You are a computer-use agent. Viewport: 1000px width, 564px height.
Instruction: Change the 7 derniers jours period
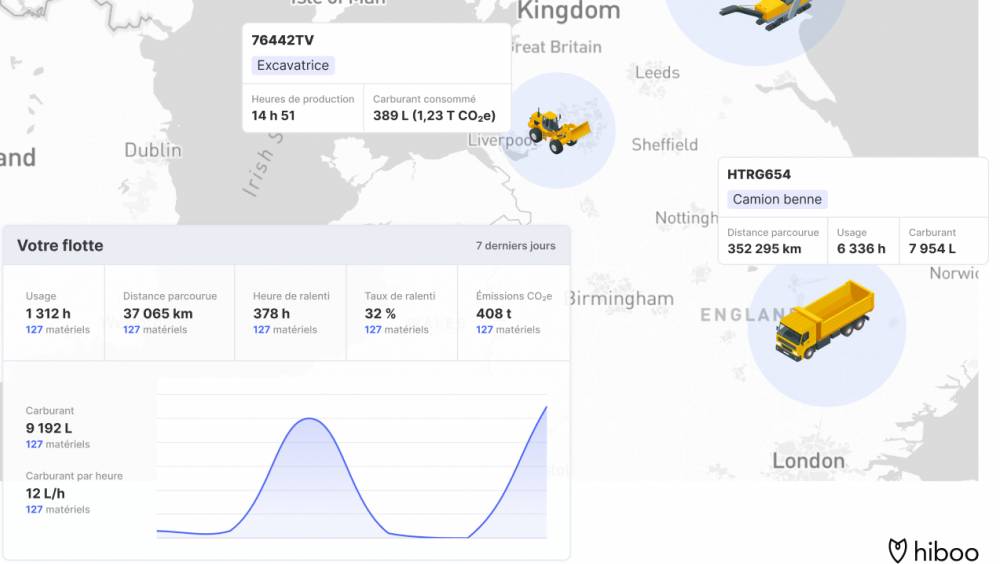(515, 246)
